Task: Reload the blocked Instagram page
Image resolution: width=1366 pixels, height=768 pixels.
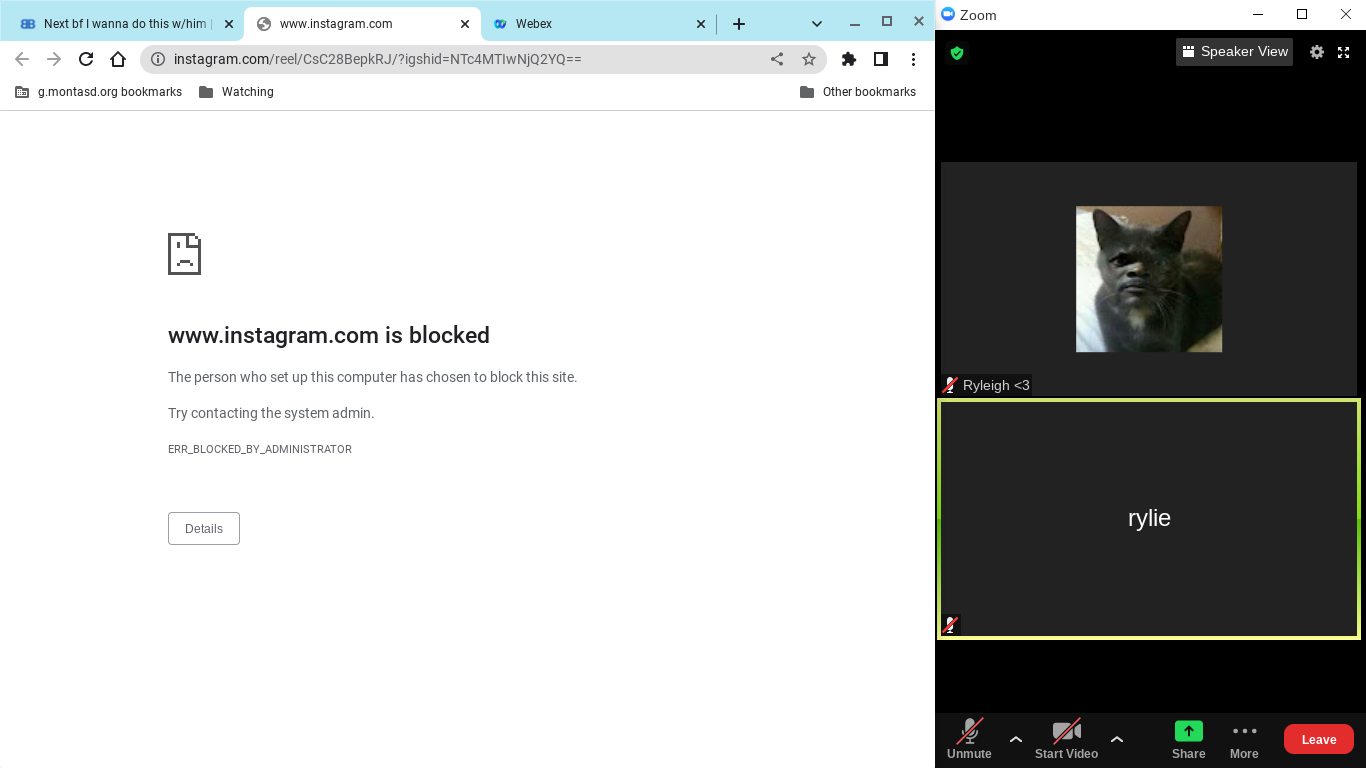Action: click(x=86, y=59)
